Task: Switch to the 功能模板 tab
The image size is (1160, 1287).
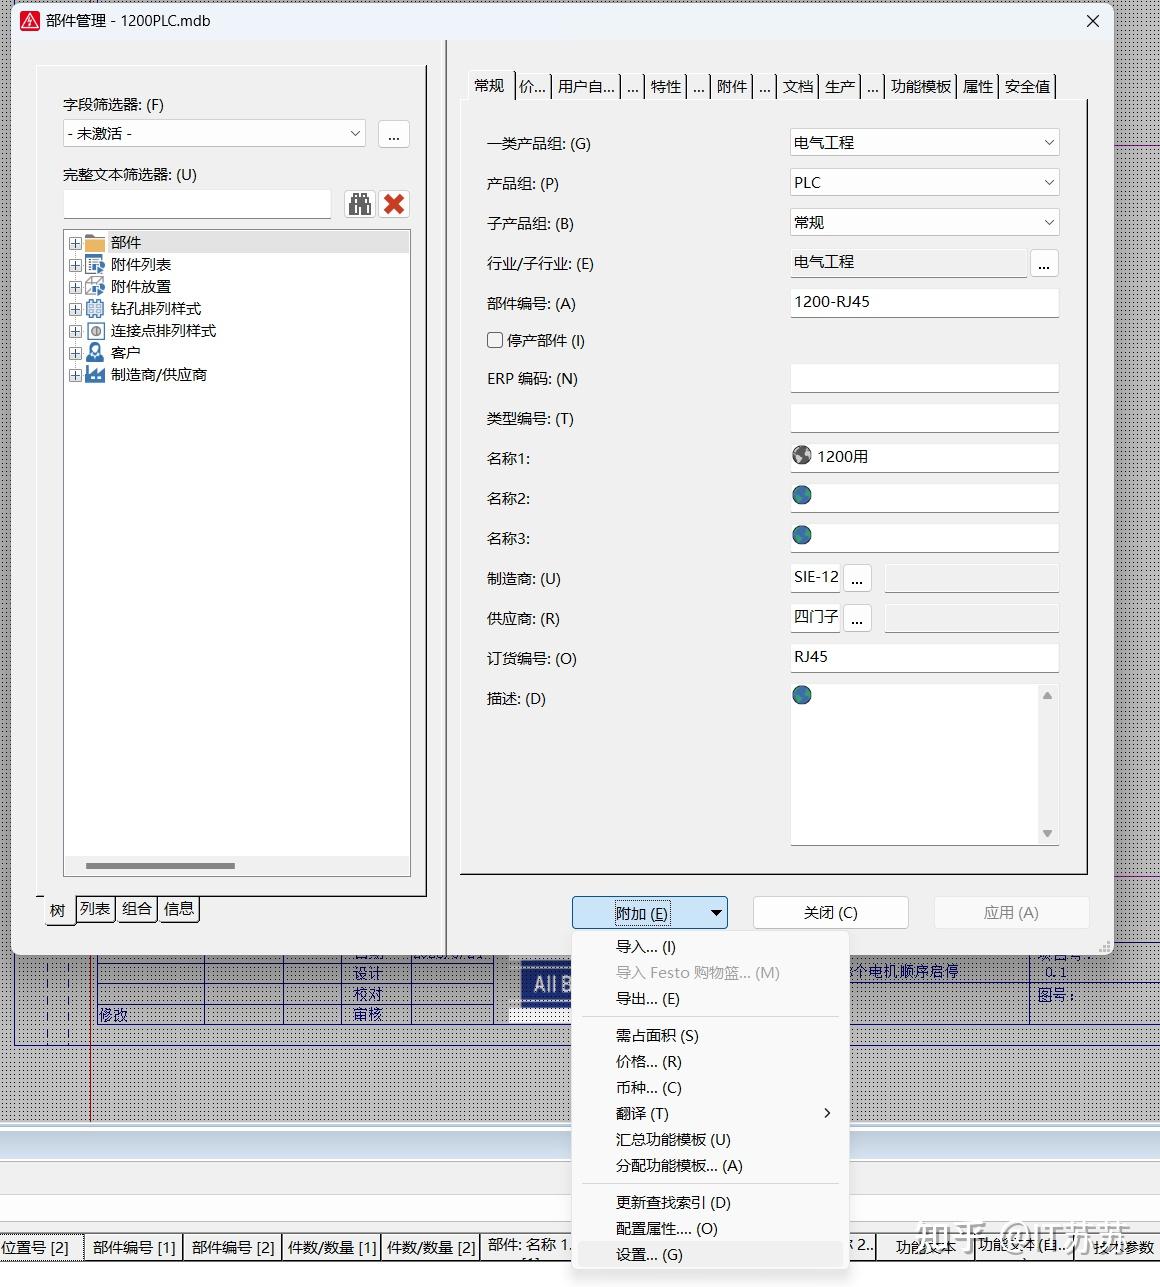Action: [920, 86]
